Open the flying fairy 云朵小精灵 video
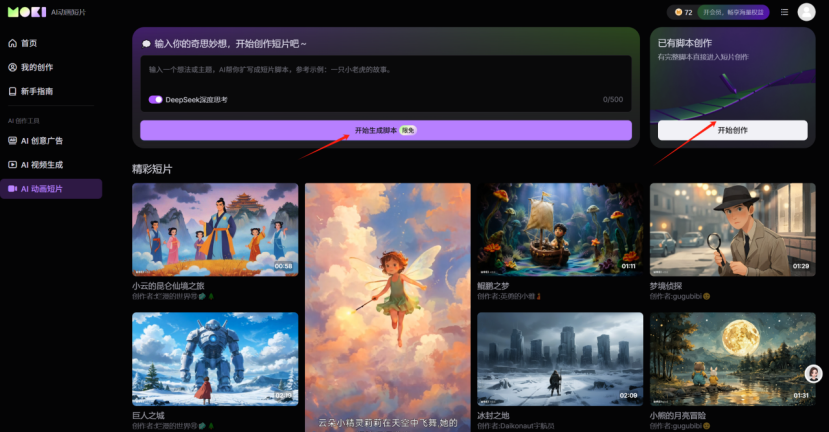 click(388, 307)
